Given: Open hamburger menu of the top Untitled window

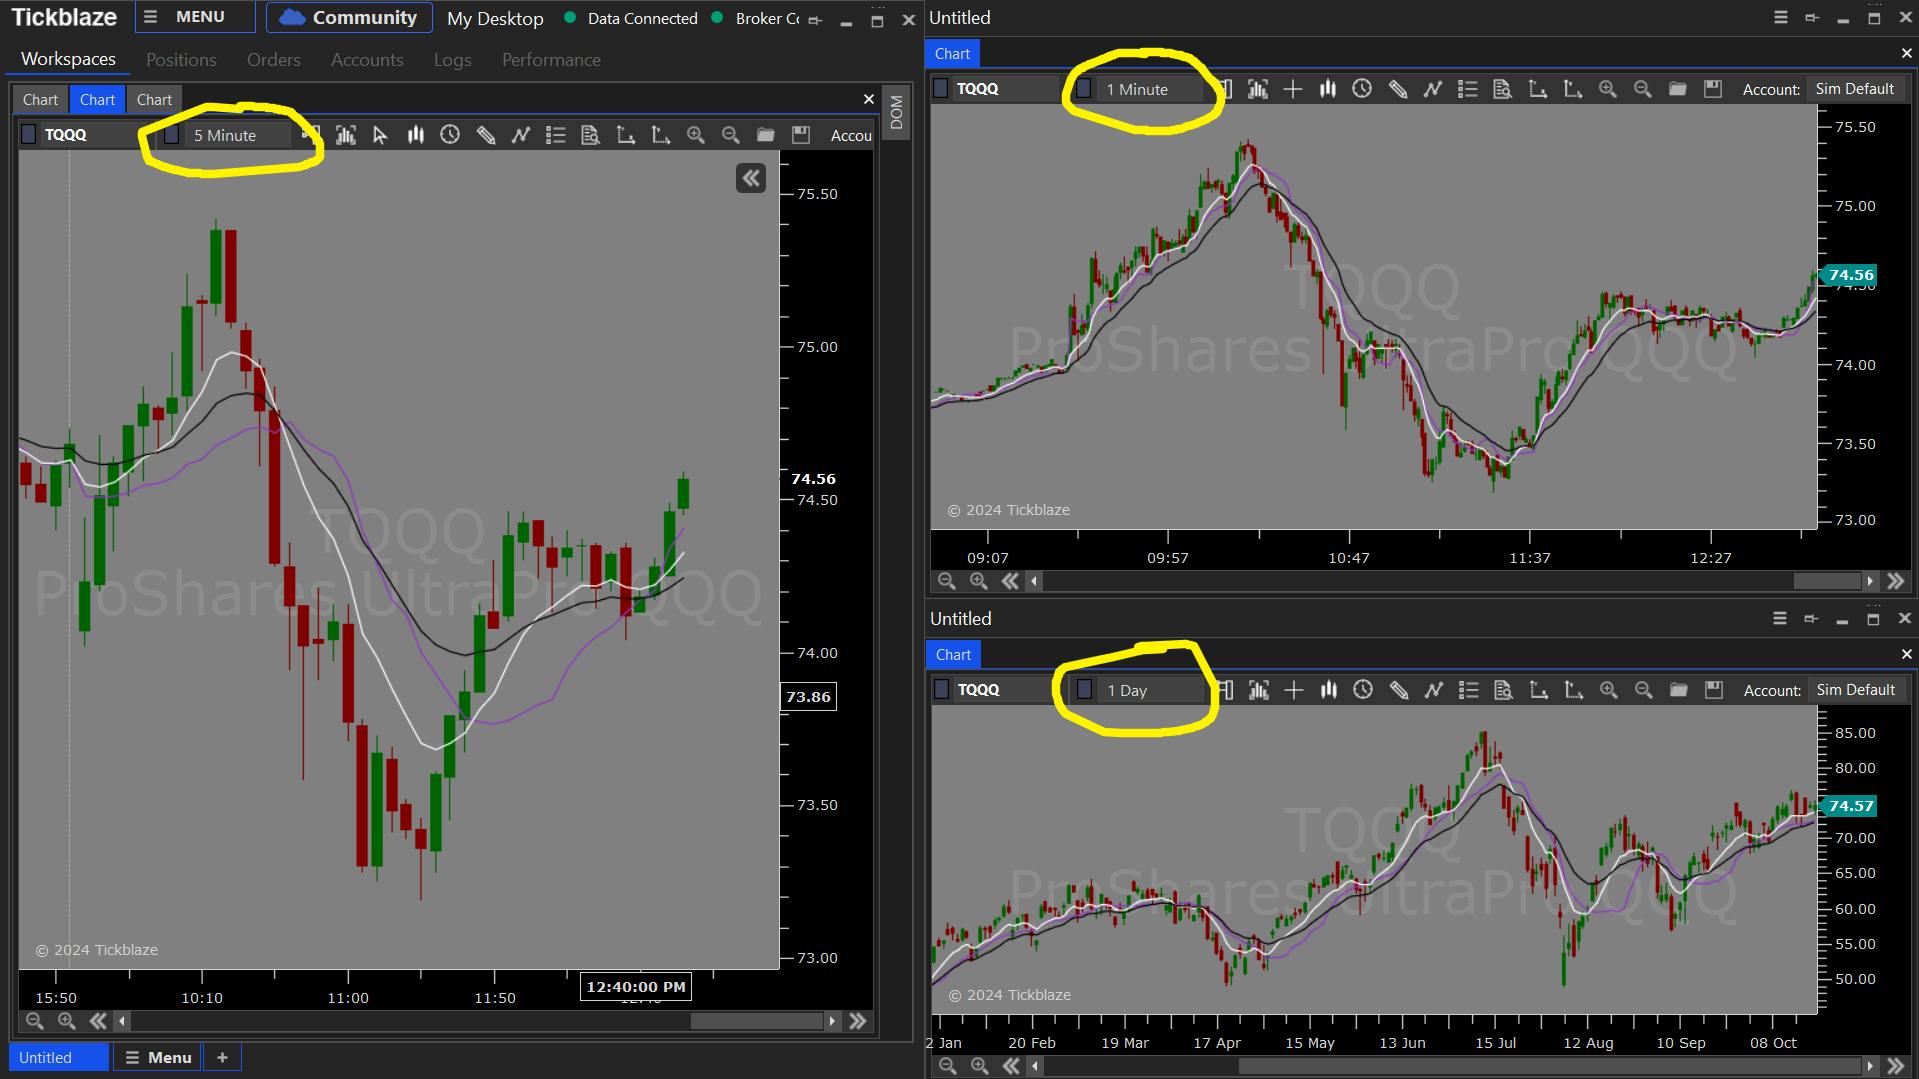Looking at the screenshot, I should point(1780,18).
